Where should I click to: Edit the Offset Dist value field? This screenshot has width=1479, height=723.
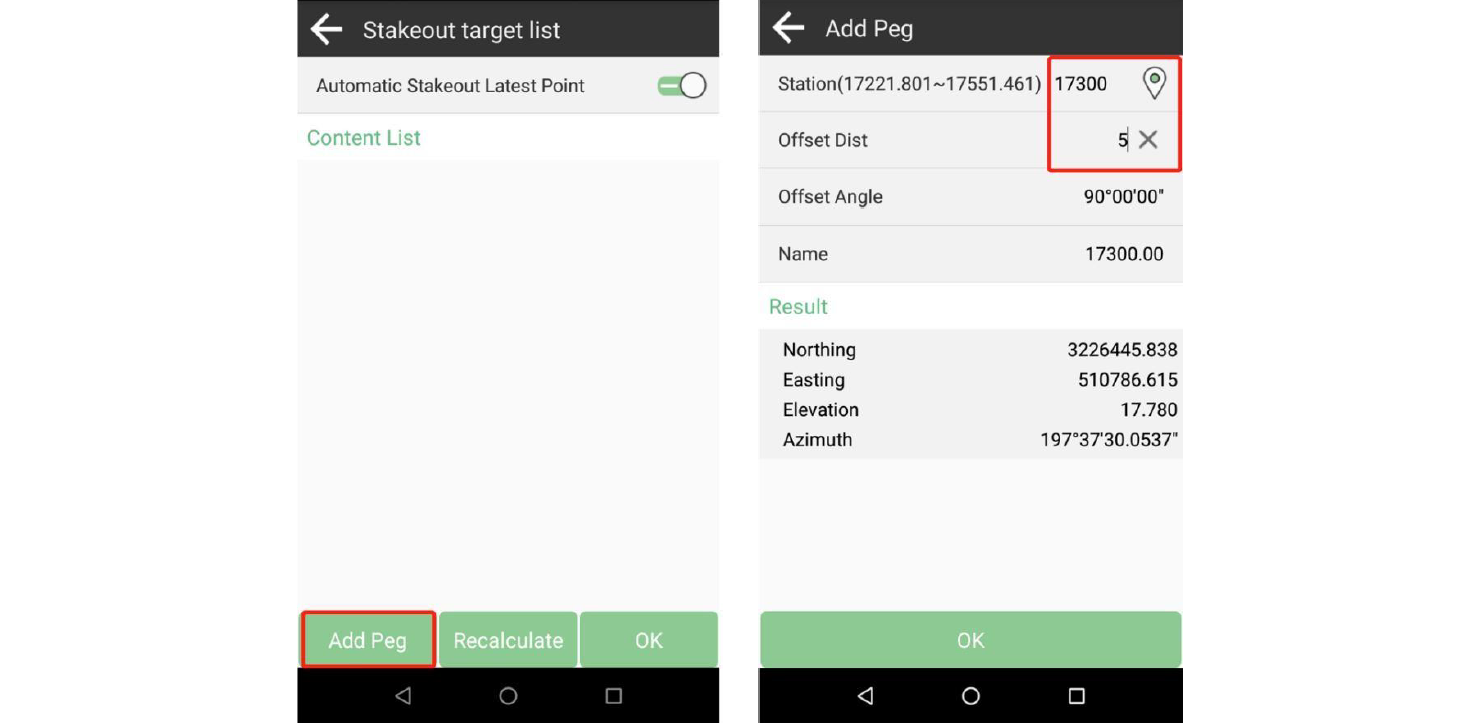pos(1090,140)
